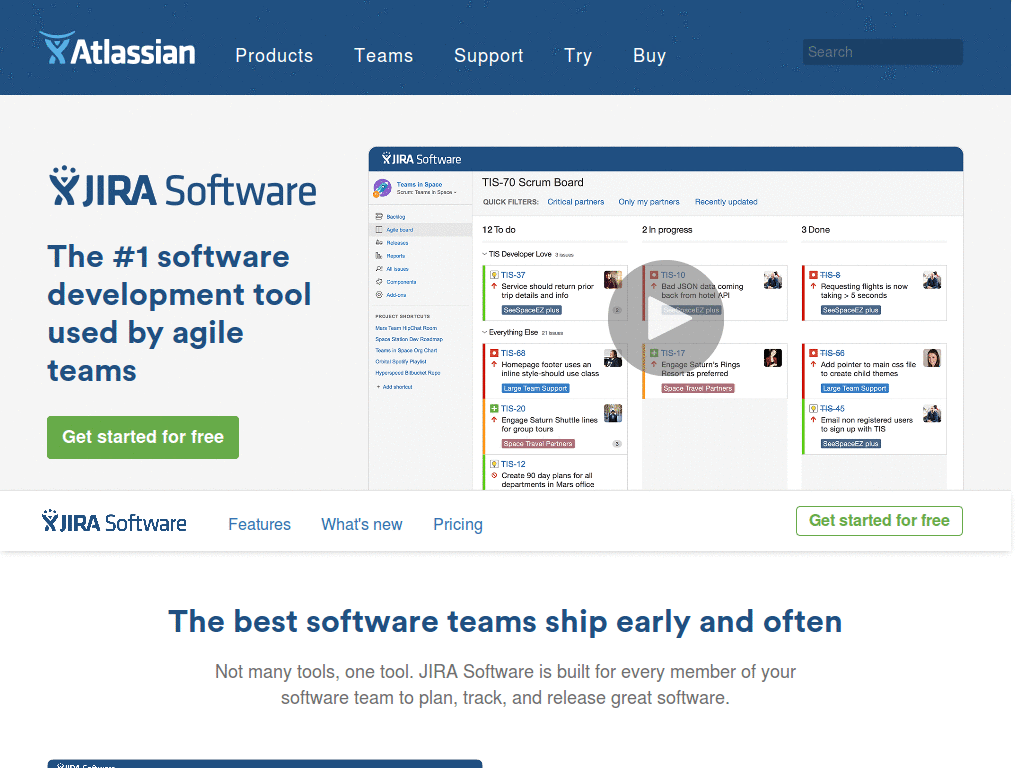Viewport: 1024px width, 768px height.
Task: Open the What's new link
Action: coord(362,524)
